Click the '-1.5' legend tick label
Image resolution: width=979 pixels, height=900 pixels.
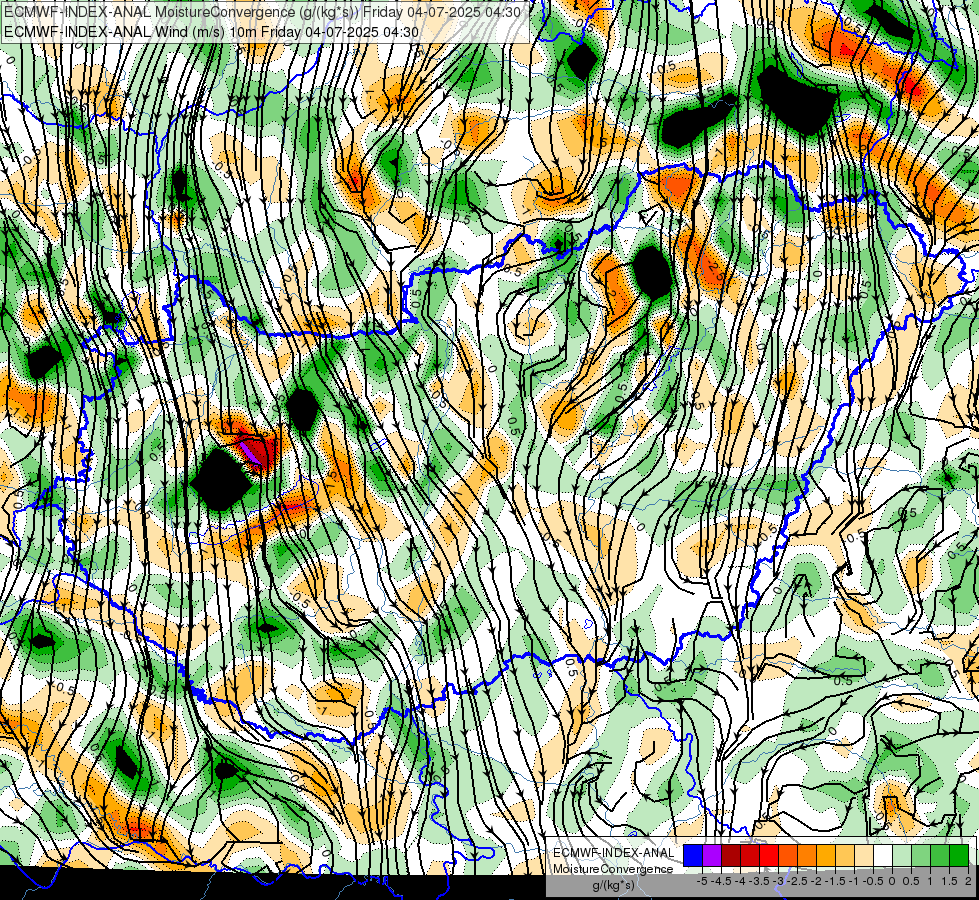(x=835, y=881)
